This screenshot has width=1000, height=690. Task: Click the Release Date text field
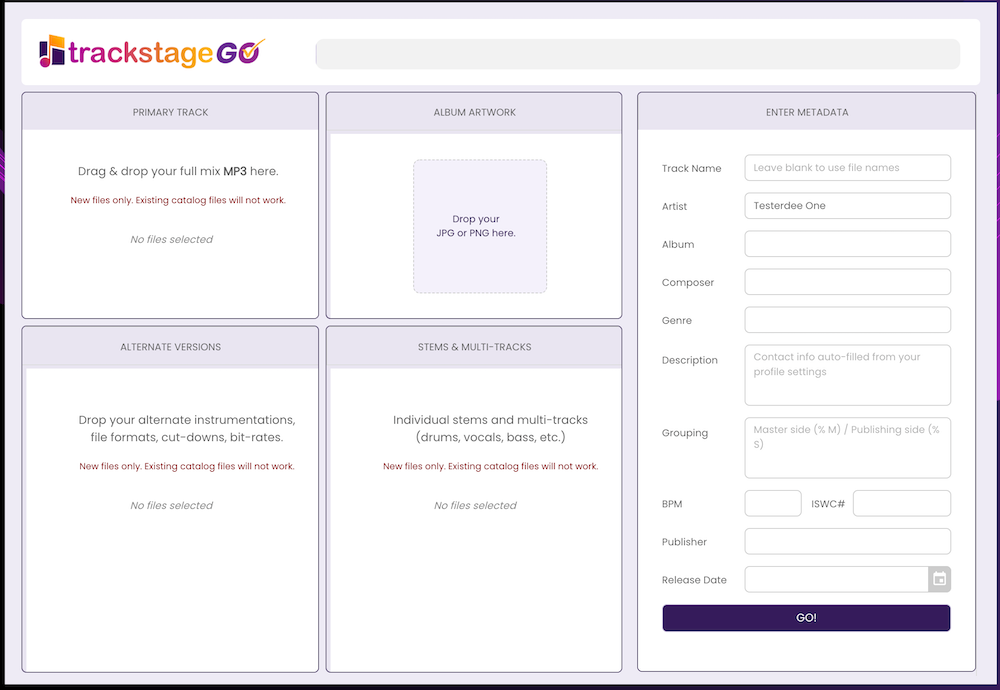836,579
